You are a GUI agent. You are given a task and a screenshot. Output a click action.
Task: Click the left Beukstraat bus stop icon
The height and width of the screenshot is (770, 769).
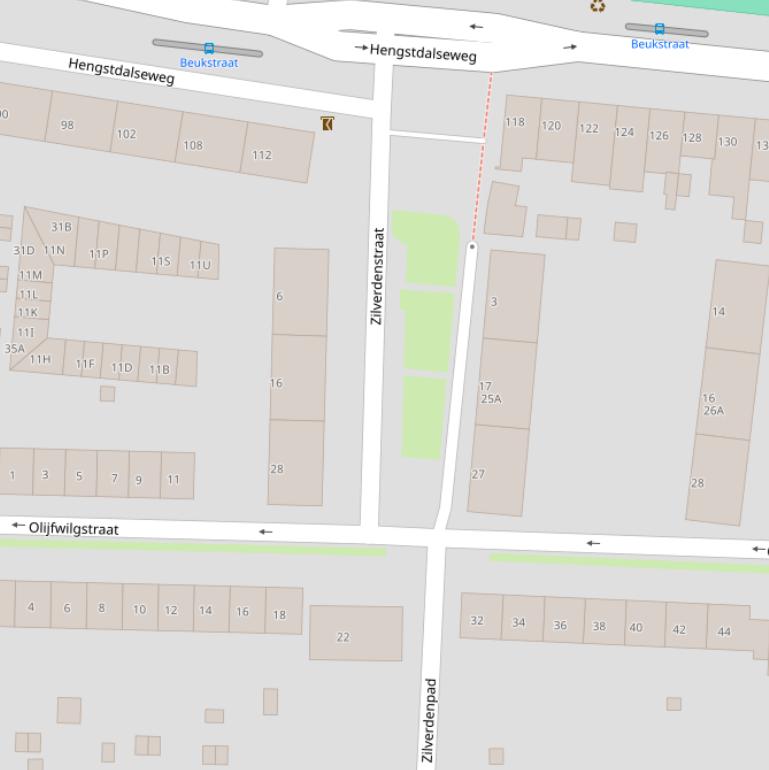208,48
